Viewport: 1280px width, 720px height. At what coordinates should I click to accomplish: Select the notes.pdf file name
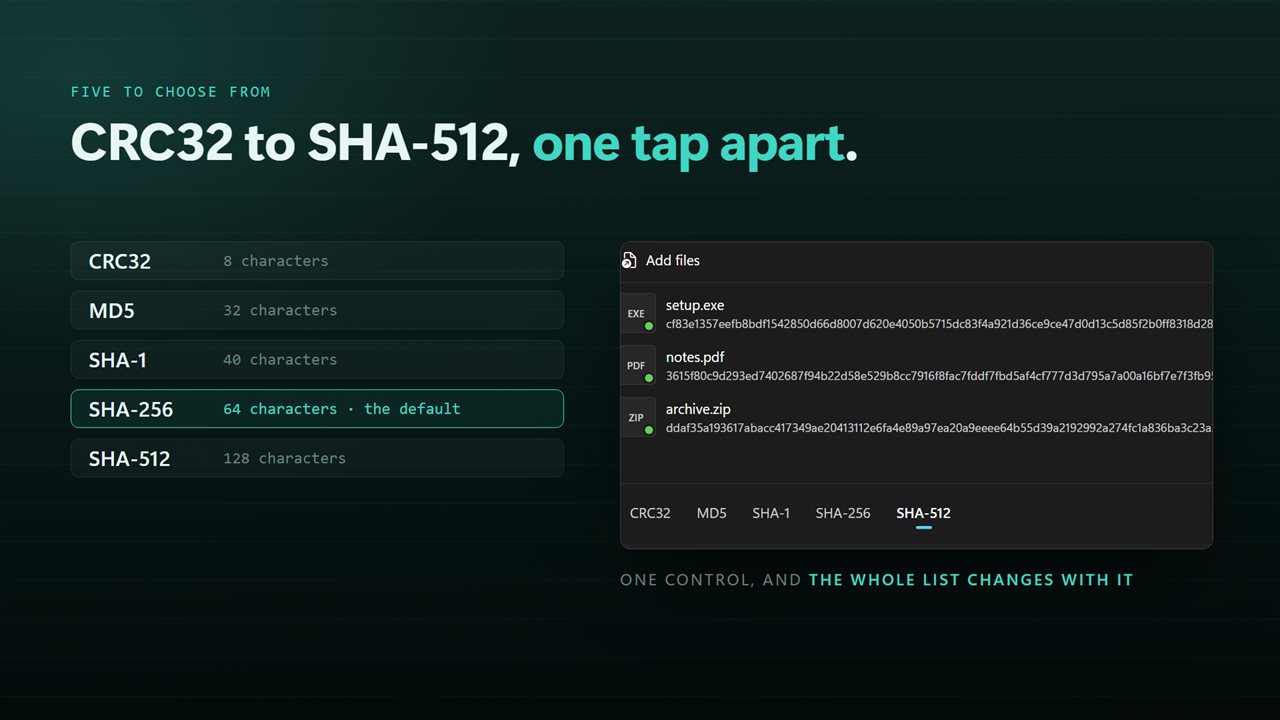pos(695,357)
